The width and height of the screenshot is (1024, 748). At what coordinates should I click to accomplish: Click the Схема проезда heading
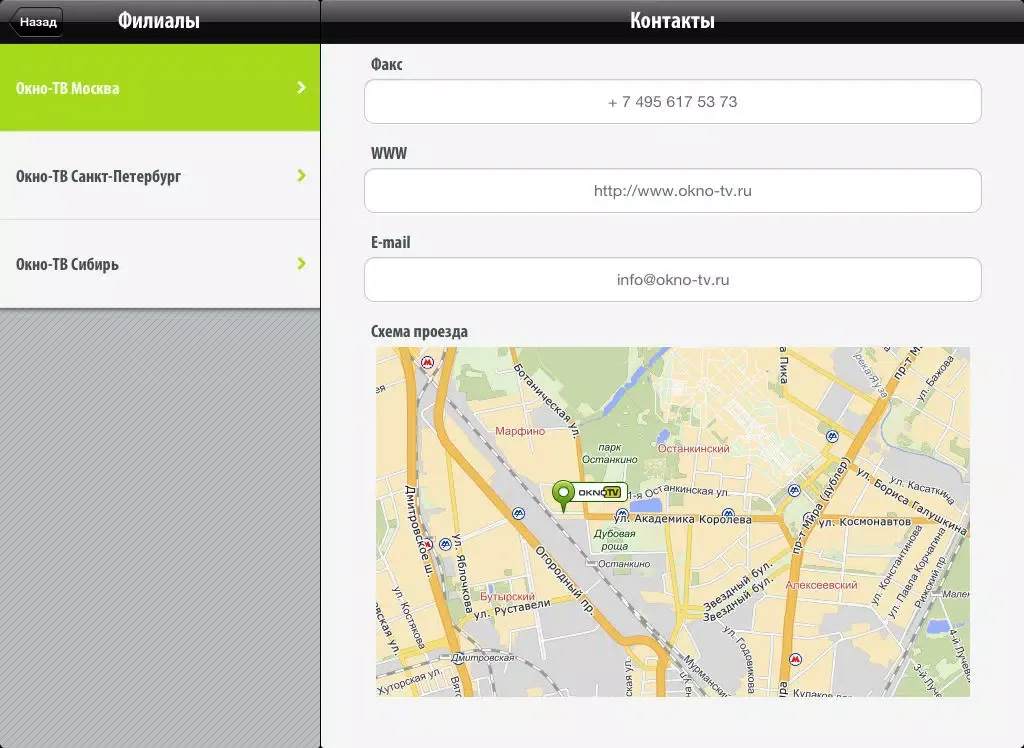pyautogui.click(x=419, y=331)
